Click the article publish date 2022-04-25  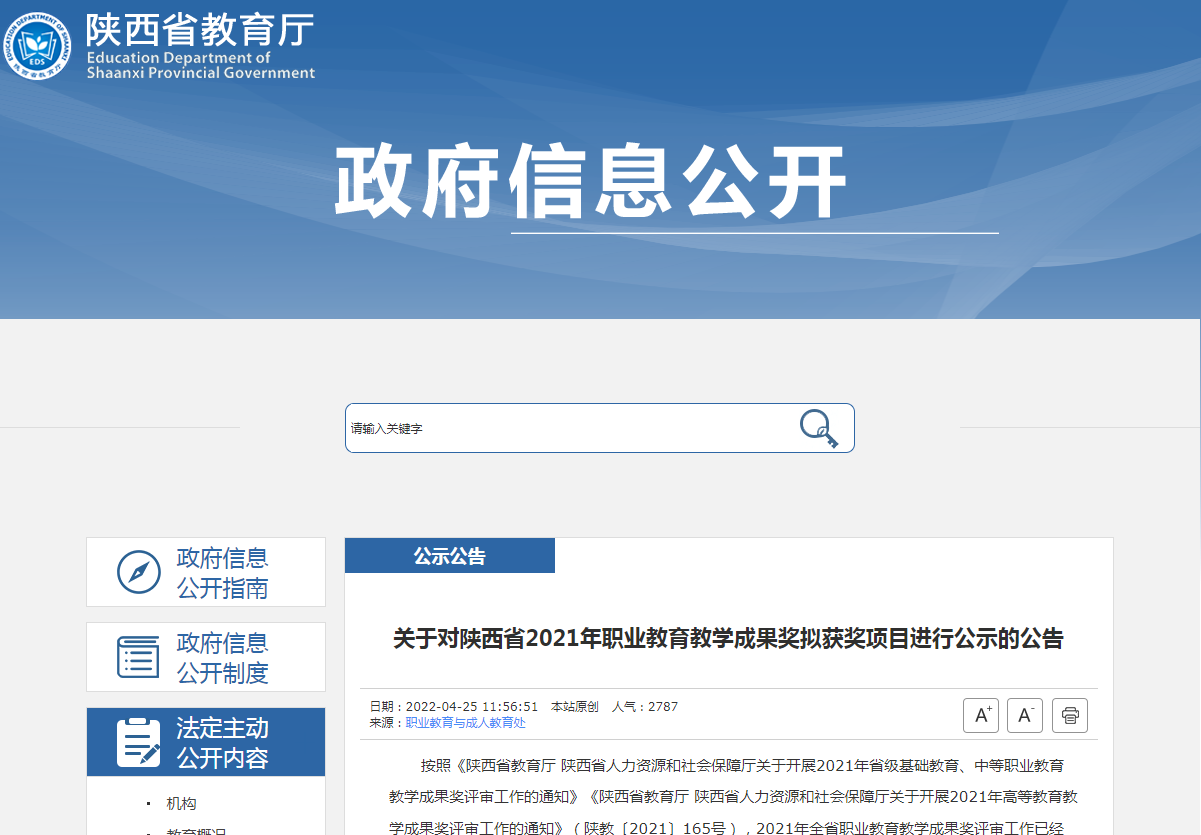471,706
